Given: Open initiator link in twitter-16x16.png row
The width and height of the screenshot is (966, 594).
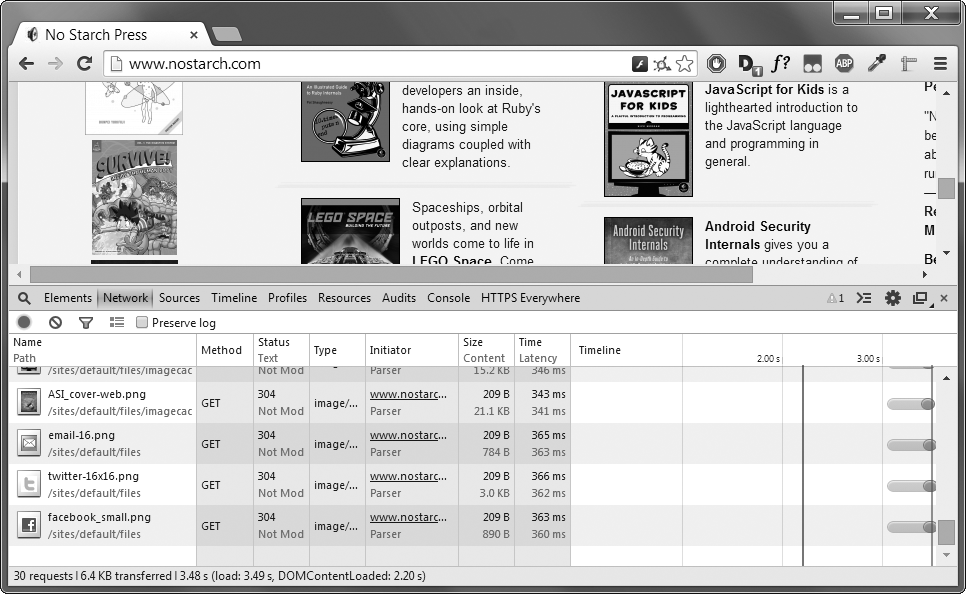Looking at the screenshot, I should click(x=408, y=476).
